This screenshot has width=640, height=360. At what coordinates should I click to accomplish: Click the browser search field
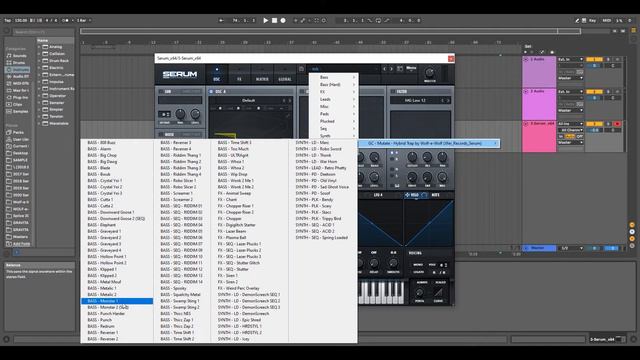[x=43, y=32]
